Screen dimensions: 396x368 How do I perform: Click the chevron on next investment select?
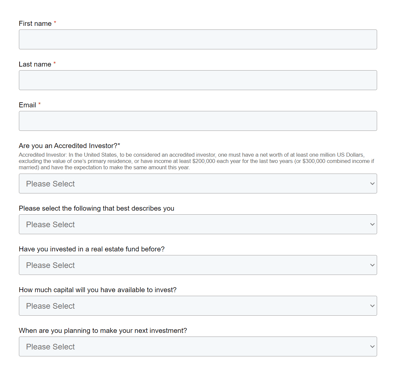372,347
